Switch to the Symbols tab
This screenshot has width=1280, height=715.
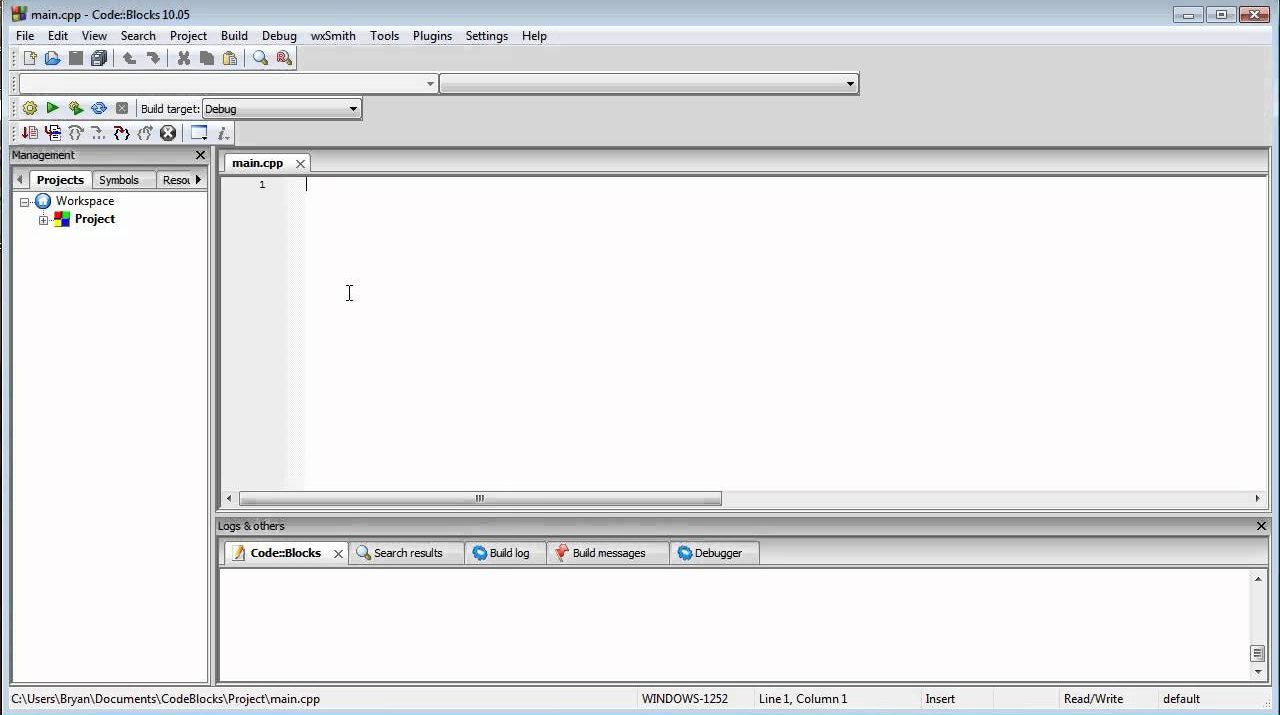(118, 180)
